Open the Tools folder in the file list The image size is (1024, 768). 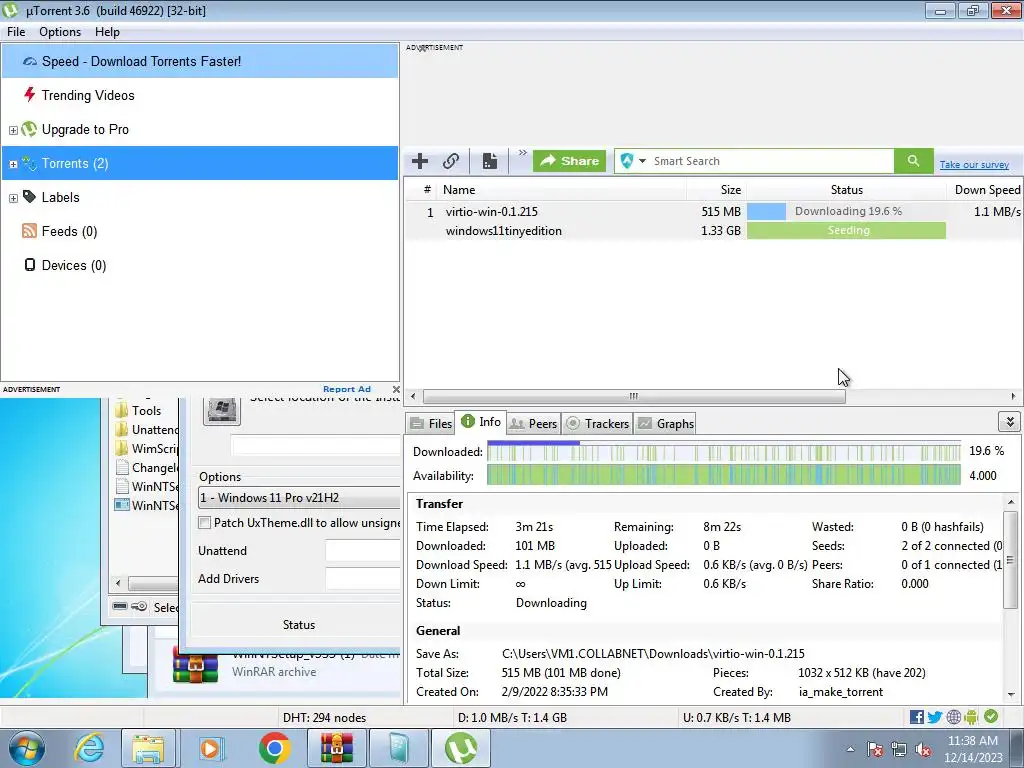tap(138, 411)
